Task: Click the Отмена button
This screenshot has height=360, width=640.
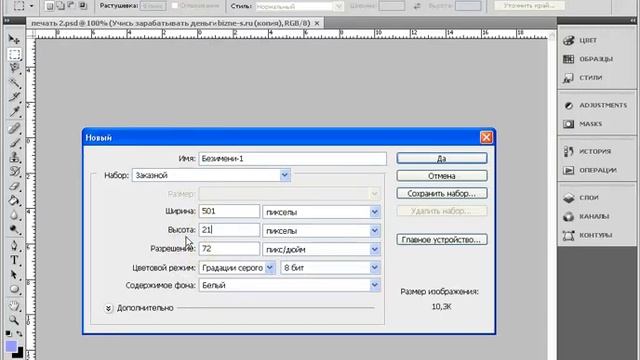Action: (x=442, y=176)
